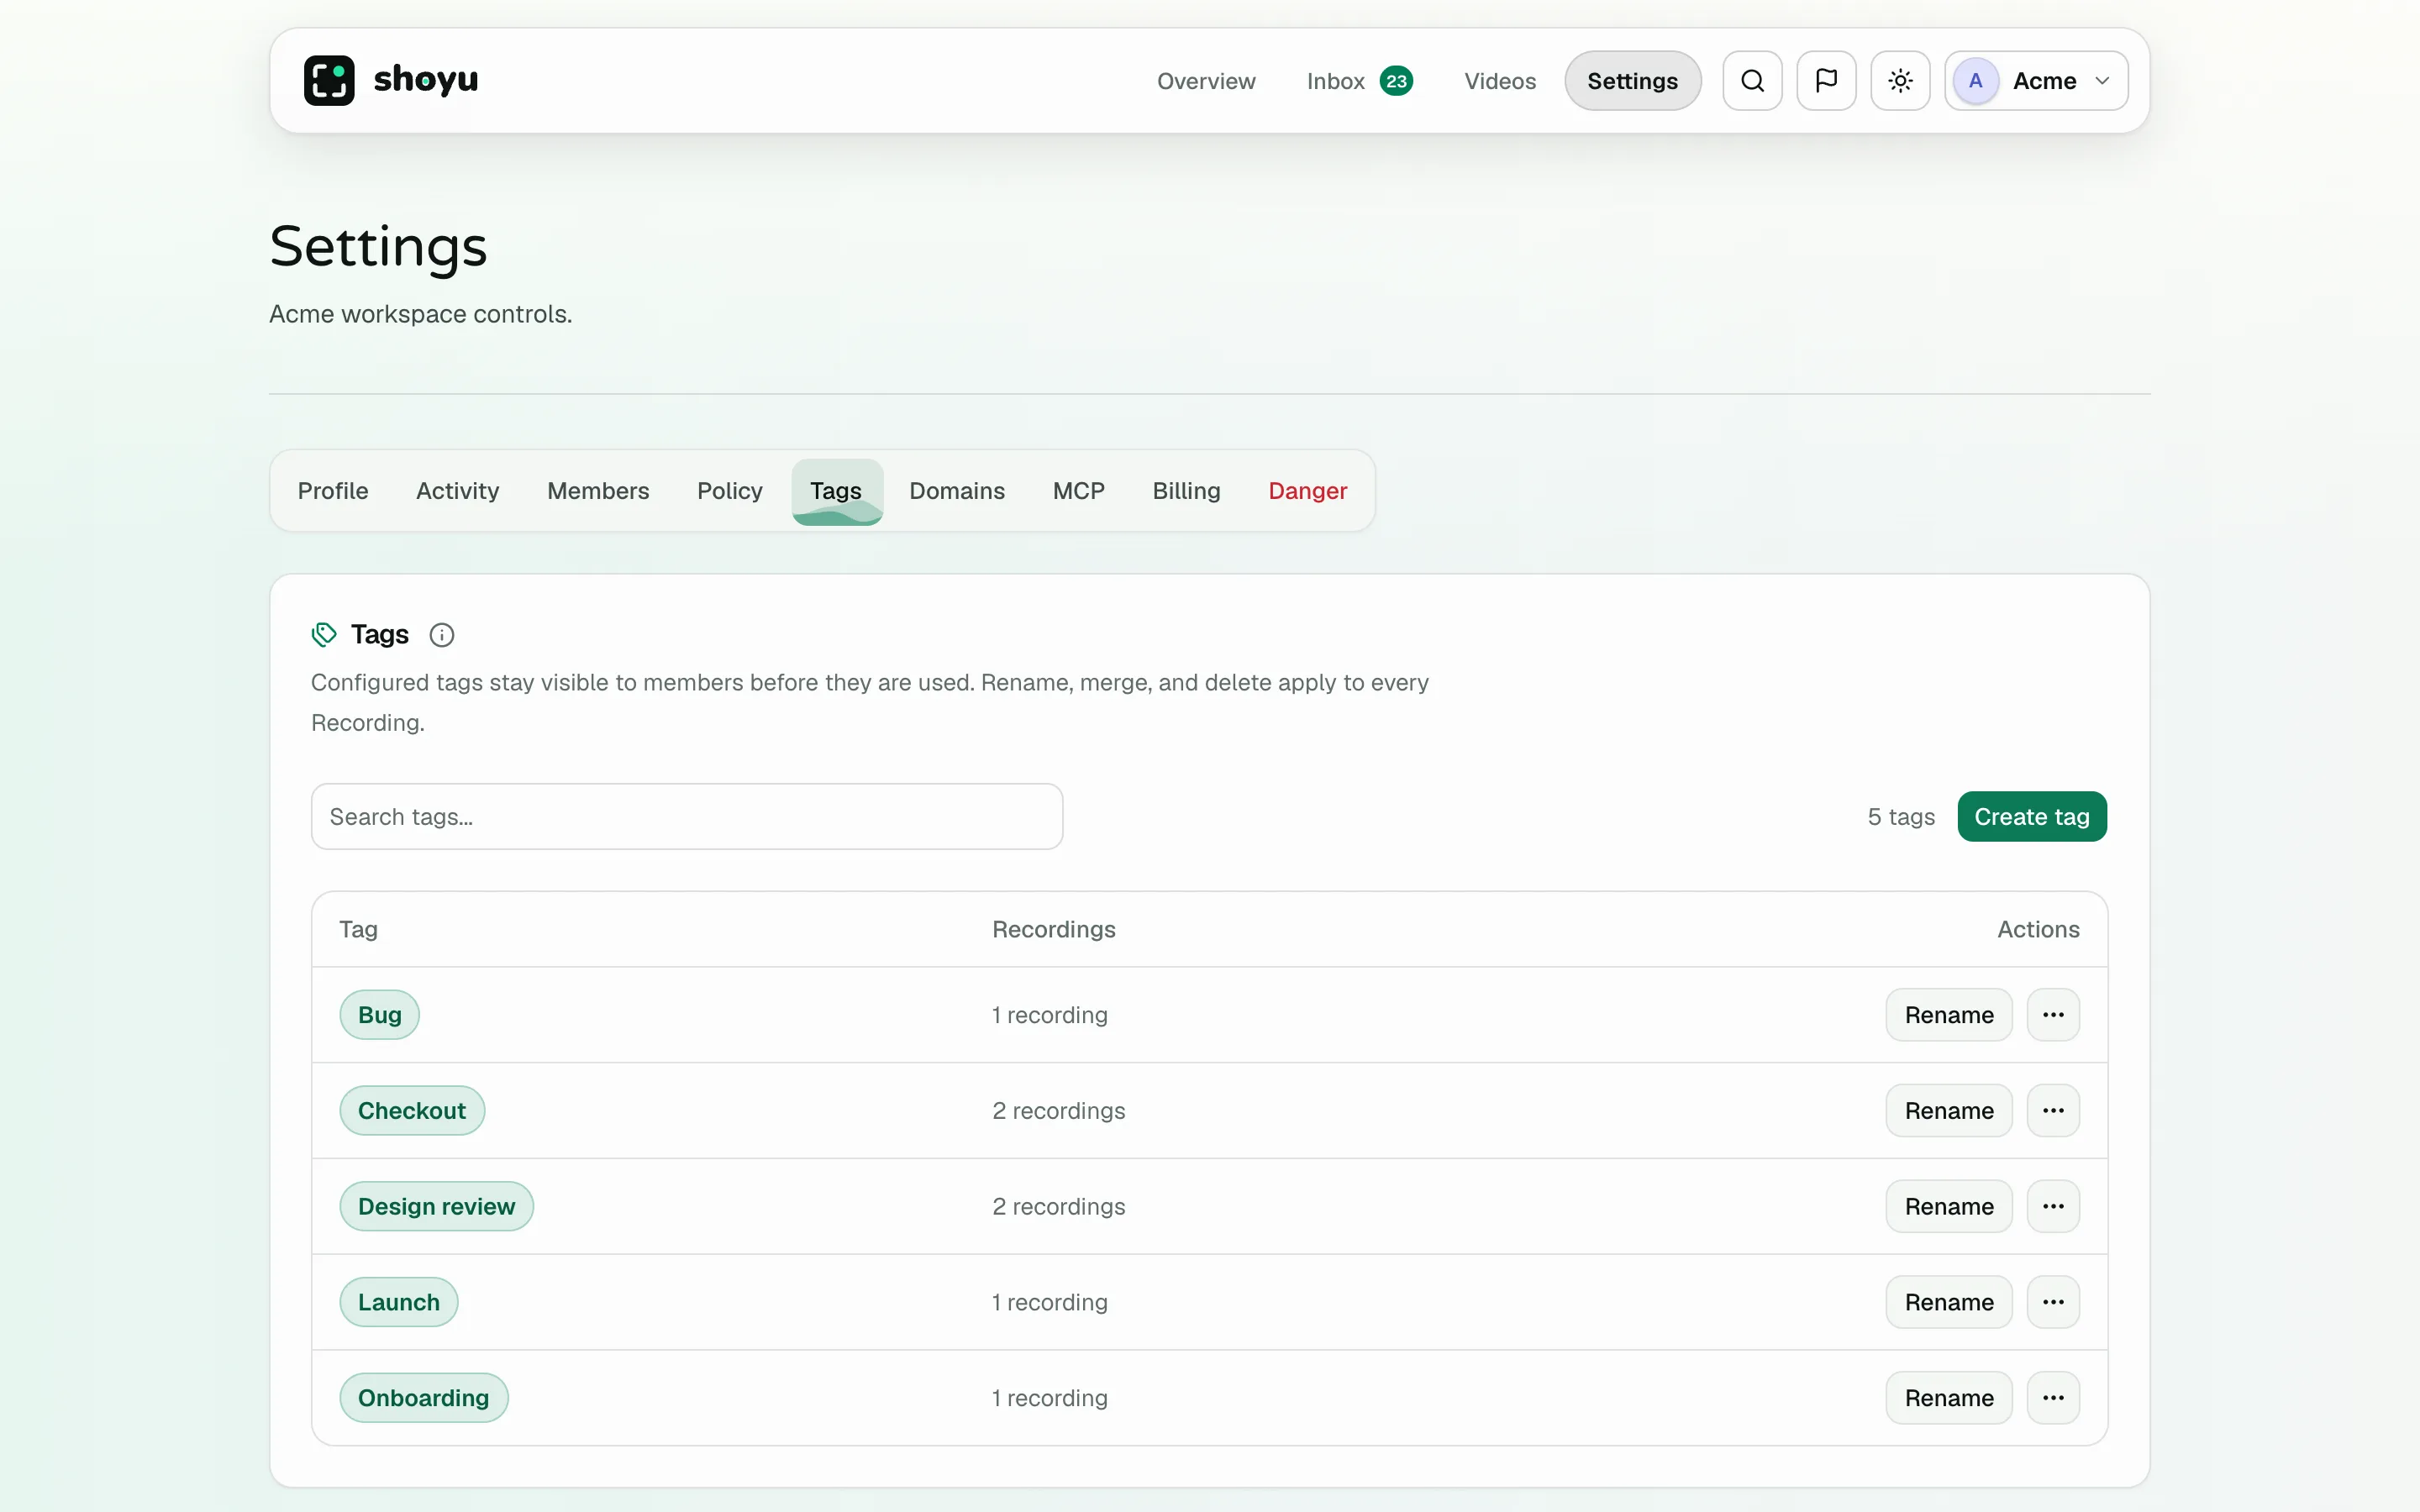This screenshot has width=2420, height=1512.
Task: Switch to the Activity tab
Action: click(x=457, y=491)
